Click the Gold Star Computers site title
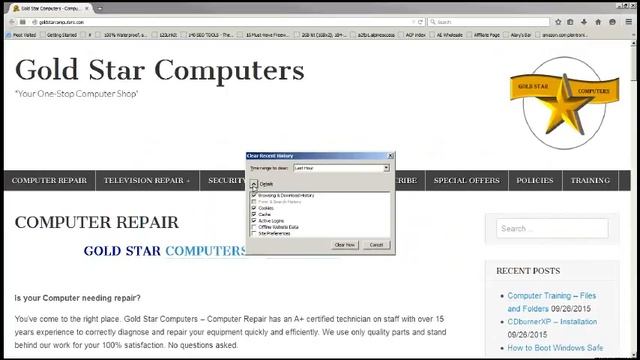640x360 pixels. (x=160, y=70)
